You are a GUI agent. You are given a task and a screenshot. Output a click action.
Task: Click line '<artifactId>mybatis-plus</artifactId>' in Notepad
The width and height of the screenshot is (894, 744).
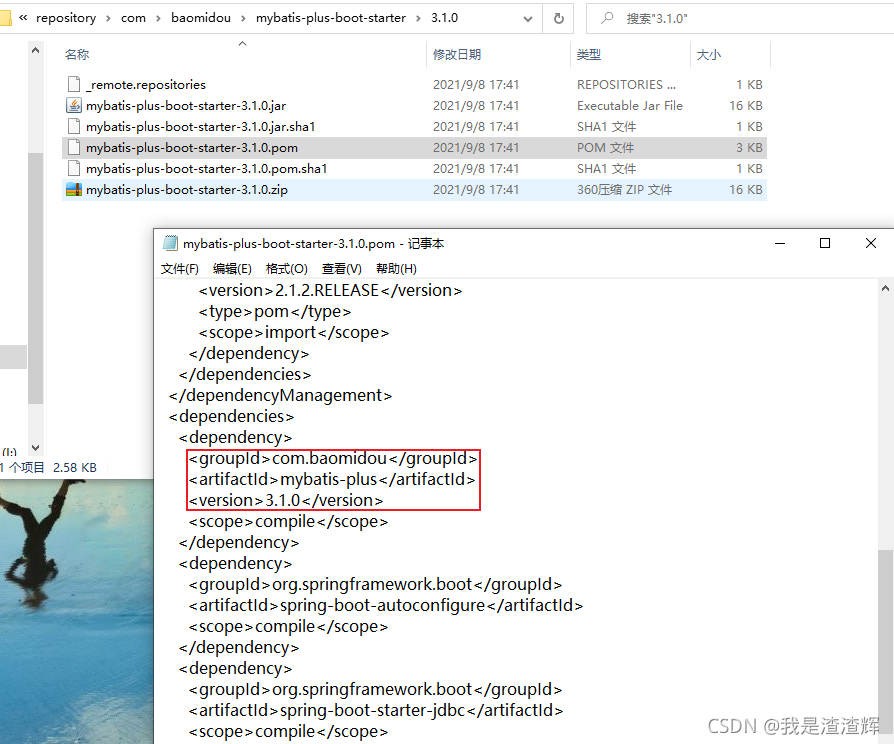pos(332,479)
